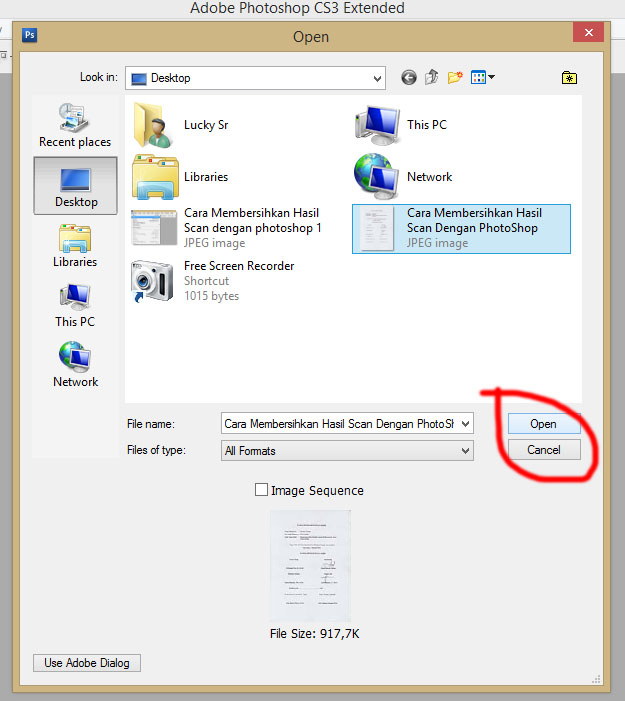Click the Open button
625x701 pixels.
pos(544,423)
